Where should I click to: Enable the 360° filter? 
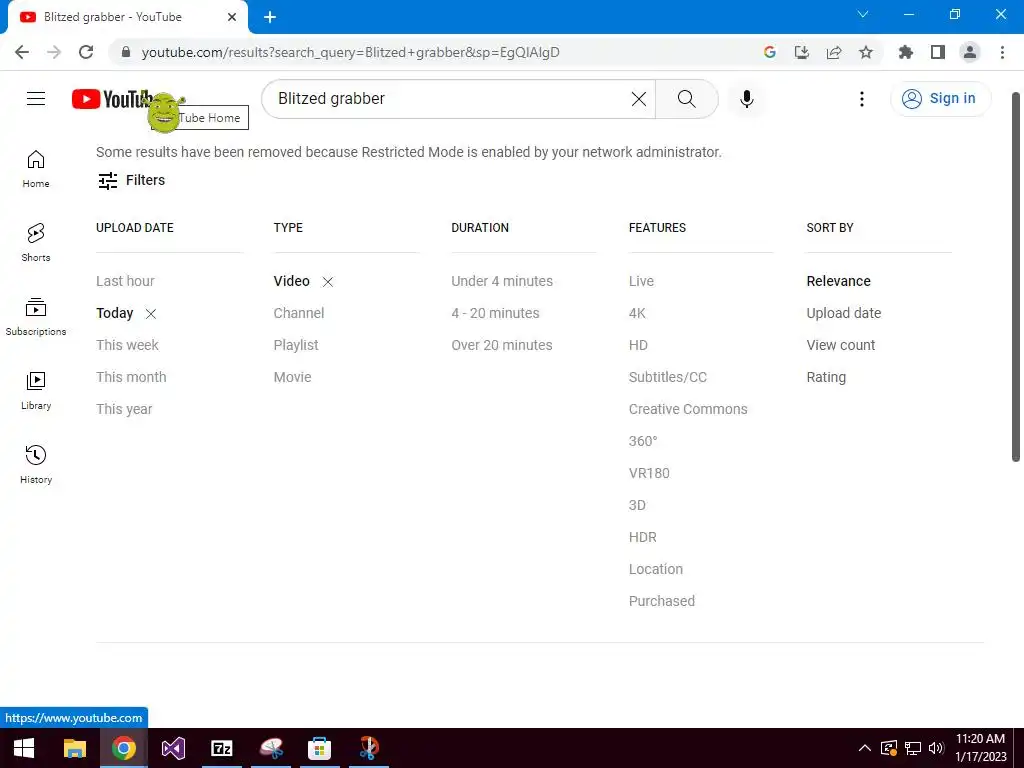pos(643,441)
